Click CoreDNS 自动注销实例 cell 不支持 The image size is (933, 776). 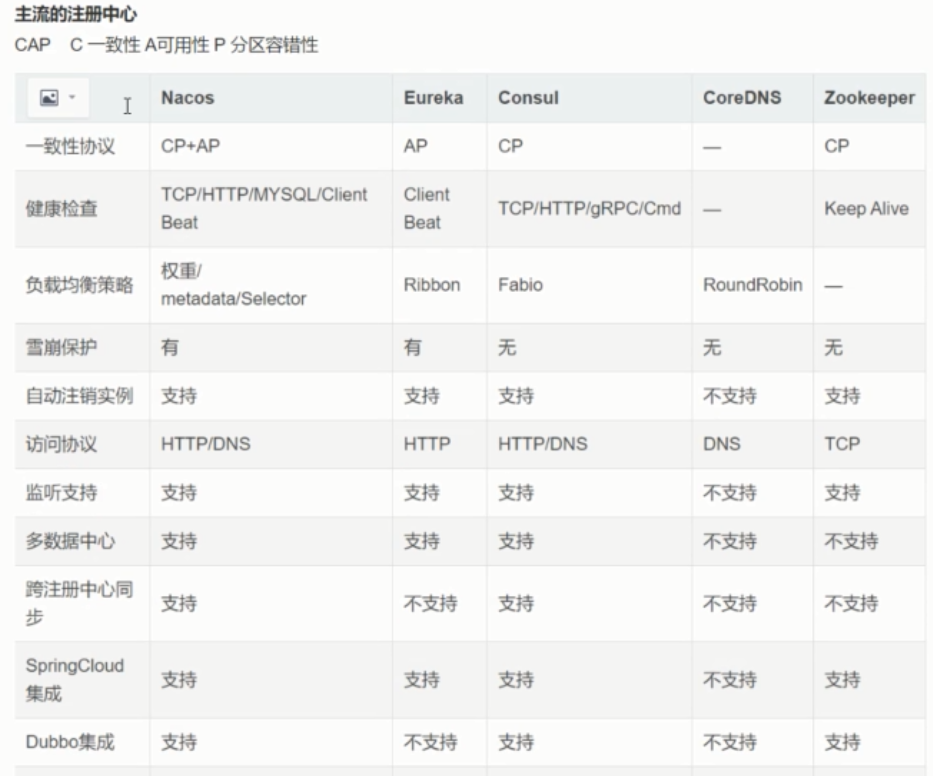(730, 396)
